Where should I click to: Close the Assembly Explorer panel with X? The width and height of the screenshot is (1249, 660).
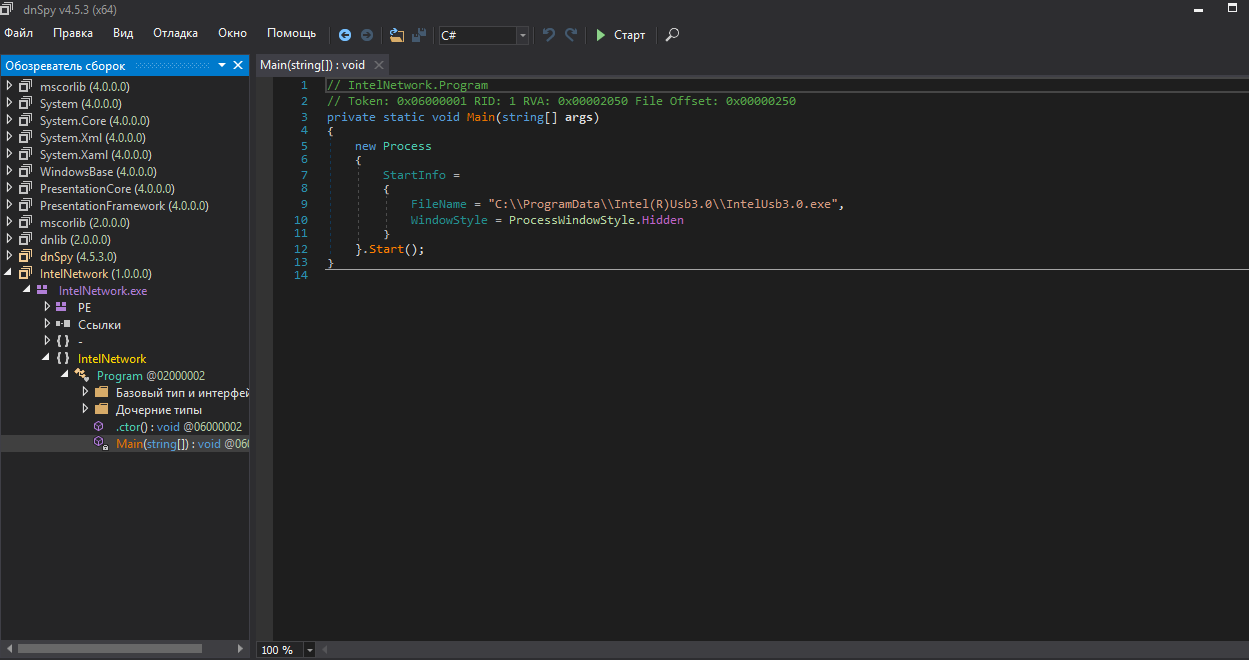(x=238, y=65)
